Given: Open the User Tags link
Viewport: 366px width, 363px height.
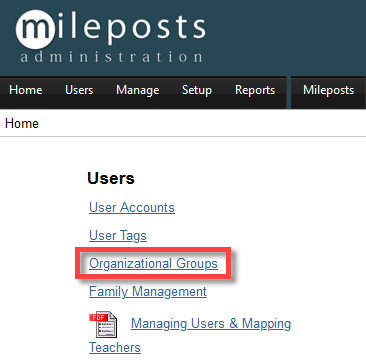Looking at the screenshot, I should pyautogui.click(x=118, y=236).
